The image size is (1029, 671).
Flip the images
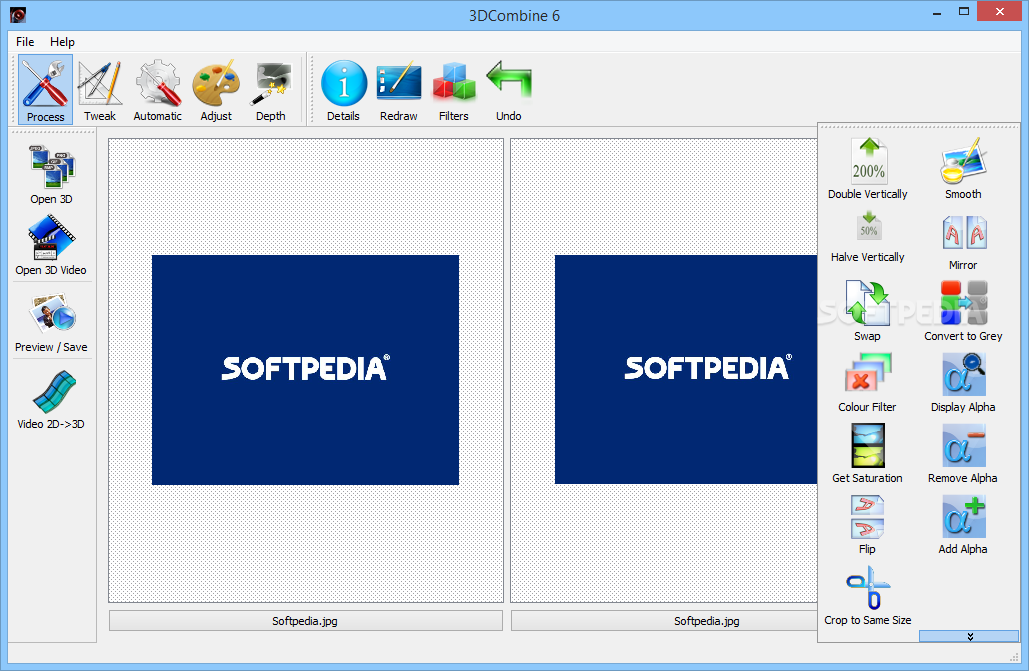[x=867, y=525]
